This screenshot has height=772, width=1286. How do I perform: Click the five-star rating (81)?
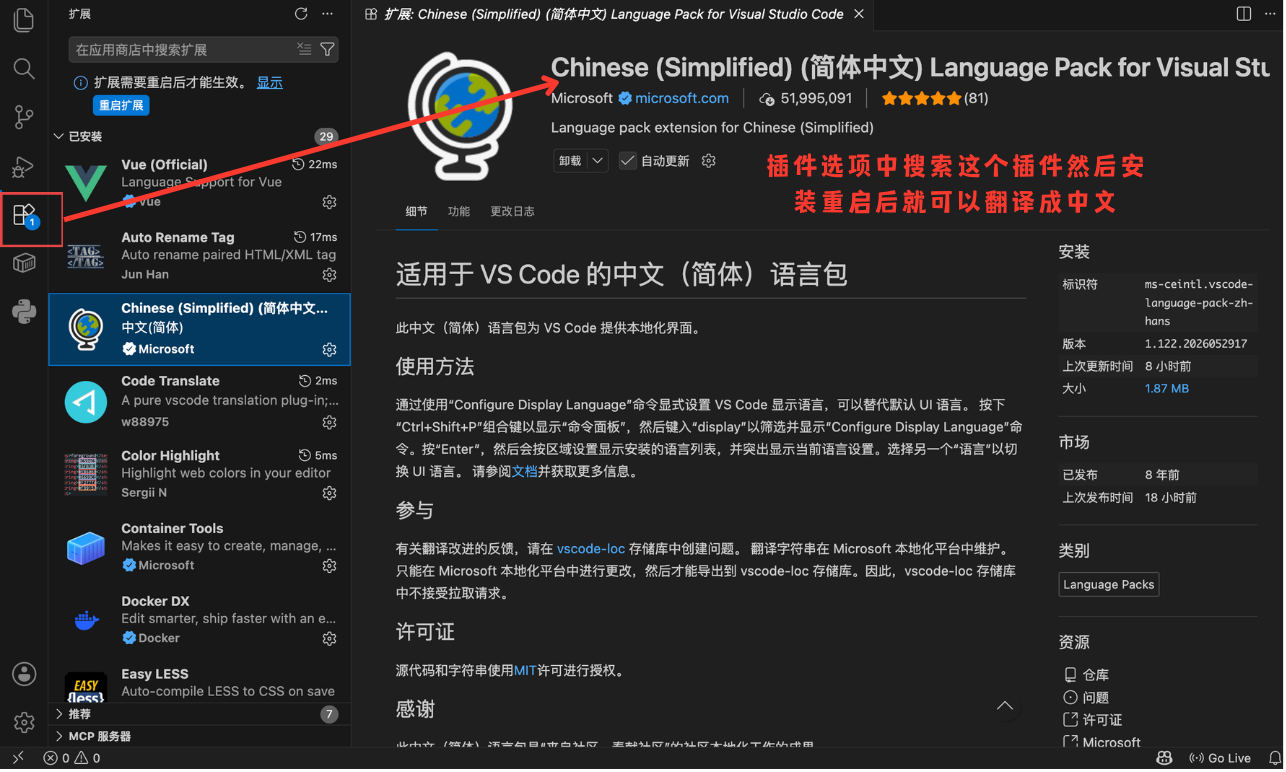935,98
